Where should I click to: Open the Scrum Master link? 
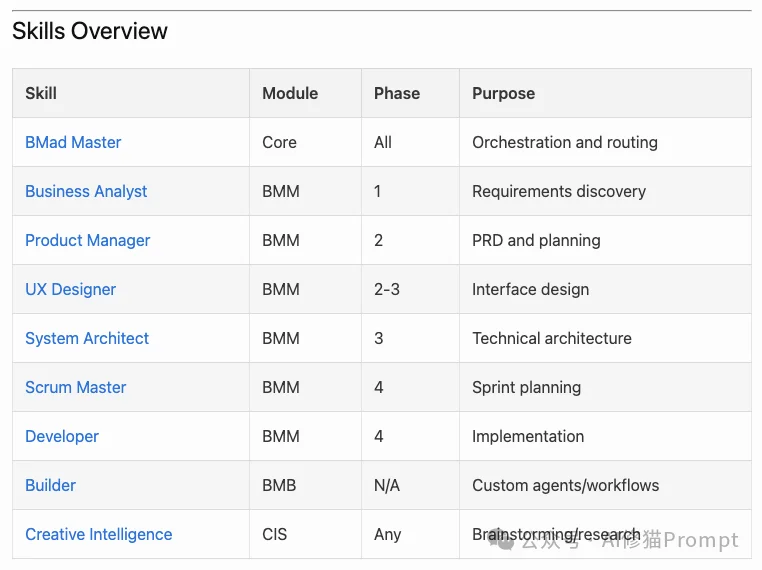tap(76, 387)
